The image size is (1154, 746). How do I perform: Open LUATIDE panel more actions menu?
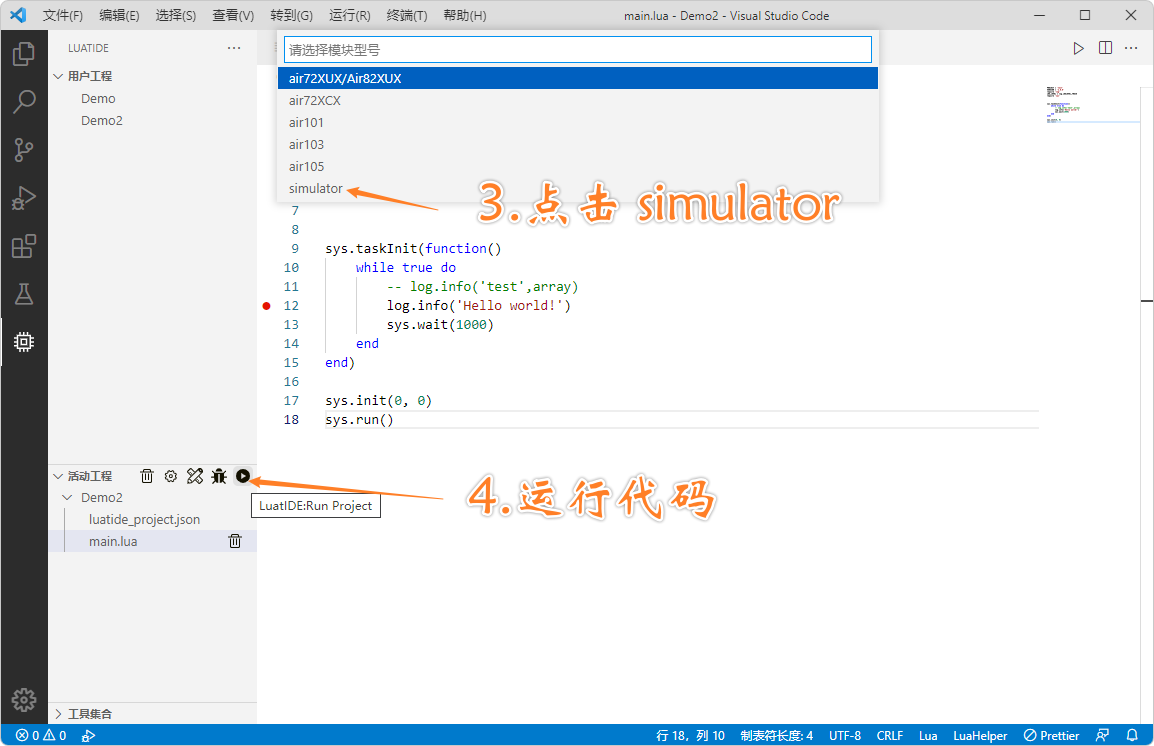(x=234, y=48)
